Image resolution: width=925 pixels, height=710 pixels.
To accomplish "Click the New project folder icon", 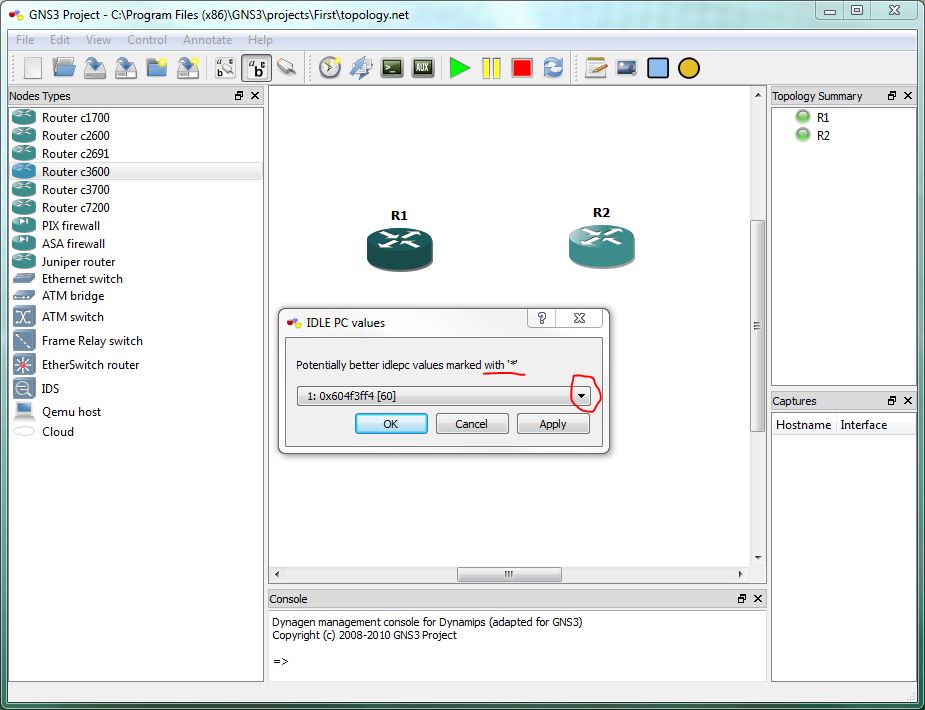I will pyautogui.click(x=157, y=68).
